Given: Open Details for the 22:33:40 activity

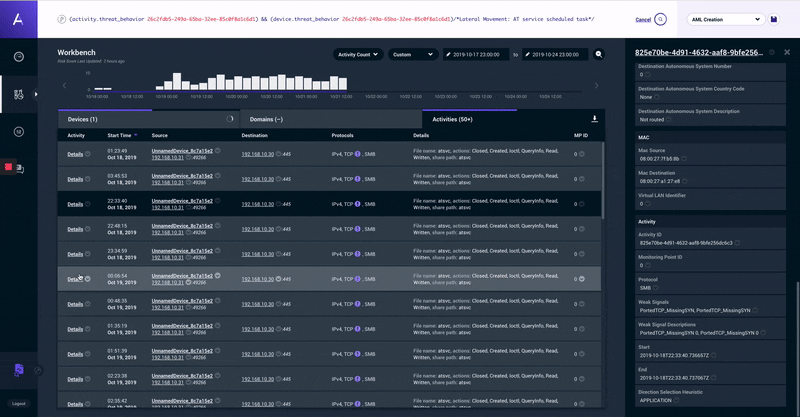Looking at the screenshot, I should pyautogui.click(x=75, y=204).
